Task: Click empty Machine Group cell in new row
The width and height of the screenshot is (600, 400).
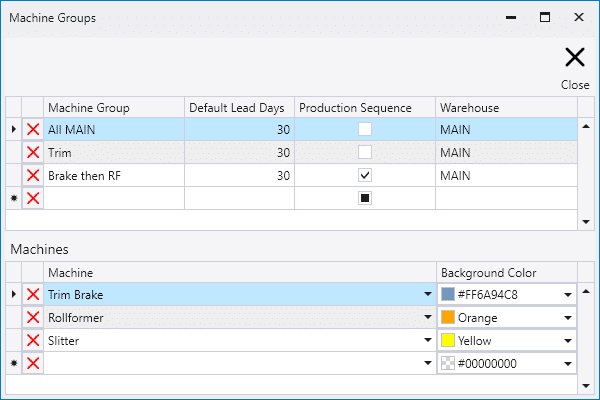Action: [114, 198]
